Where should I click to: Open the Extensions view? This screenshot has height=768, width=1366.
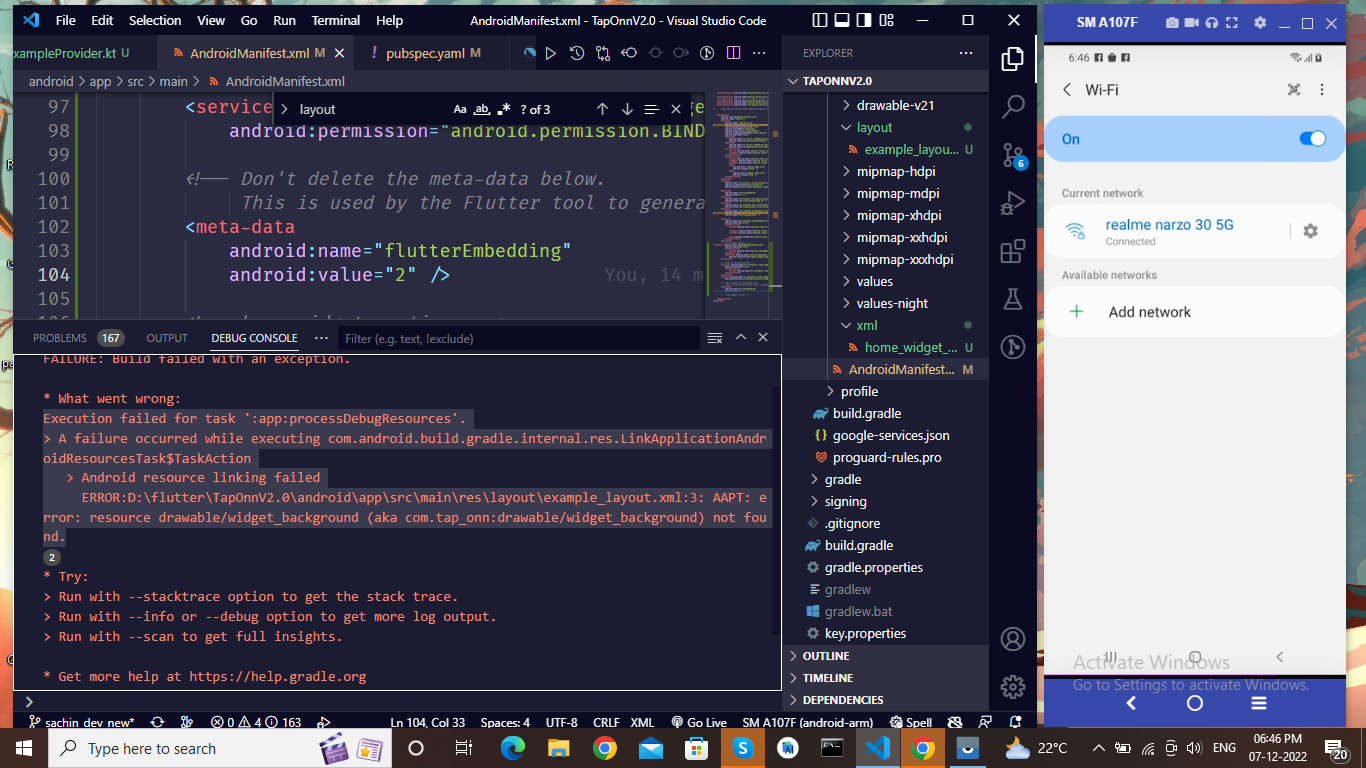click(x=1012, y=251)
